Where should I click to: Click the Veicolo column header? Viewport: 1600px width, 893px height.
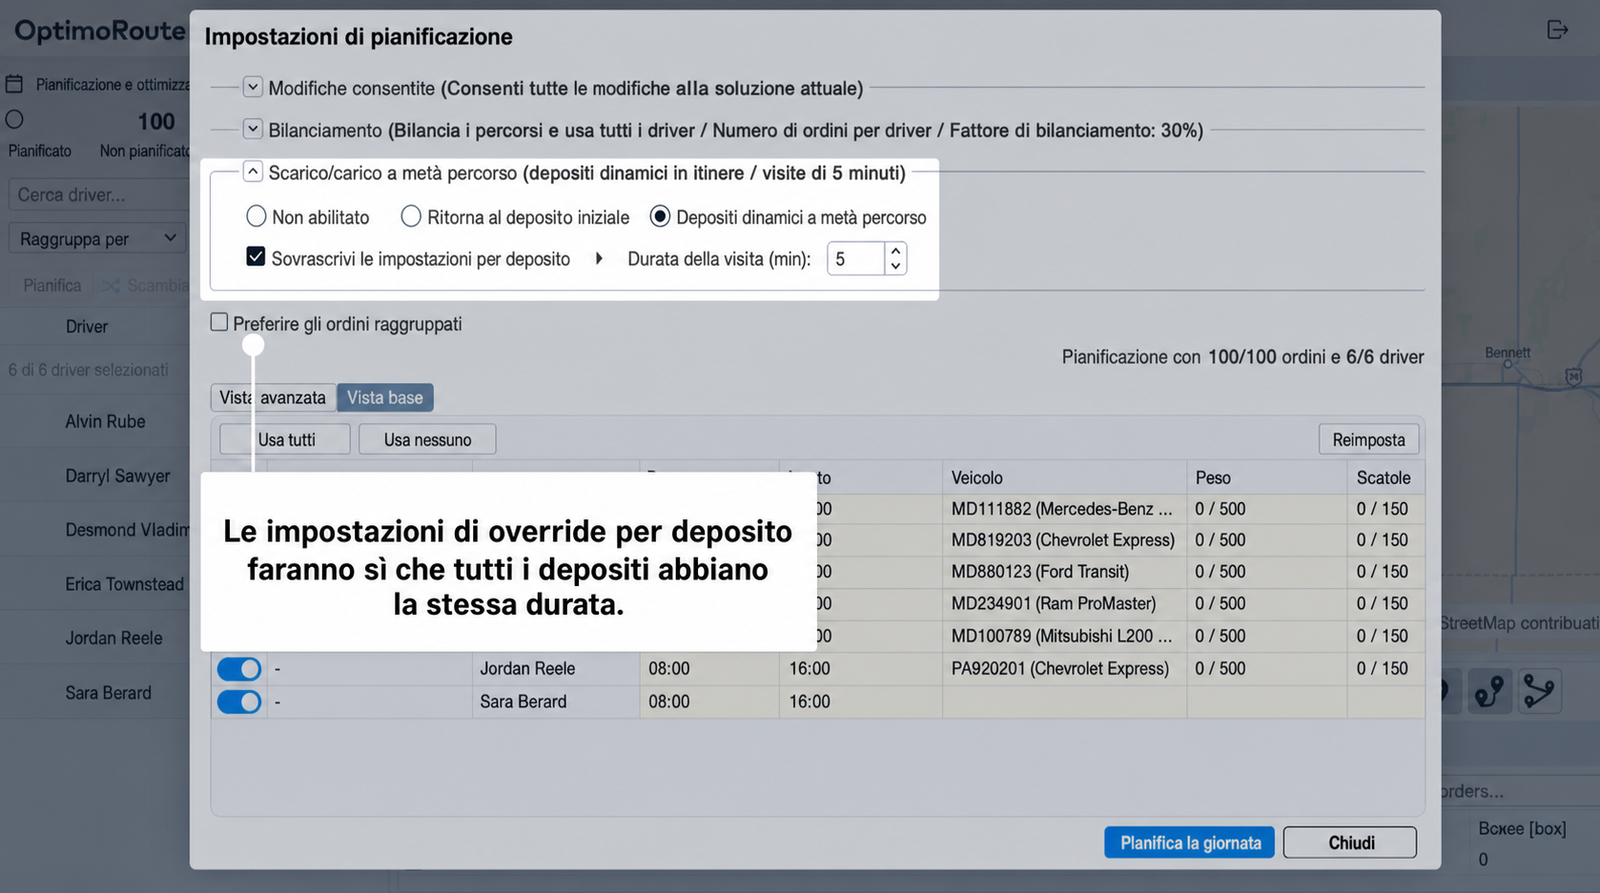pos(1064,477)
